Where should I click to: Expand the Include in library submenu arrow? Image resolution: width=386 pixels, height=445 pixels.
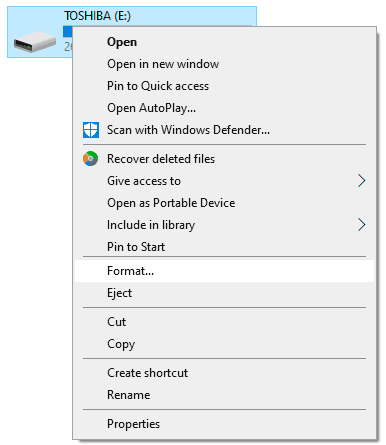[x=361, y=225]
